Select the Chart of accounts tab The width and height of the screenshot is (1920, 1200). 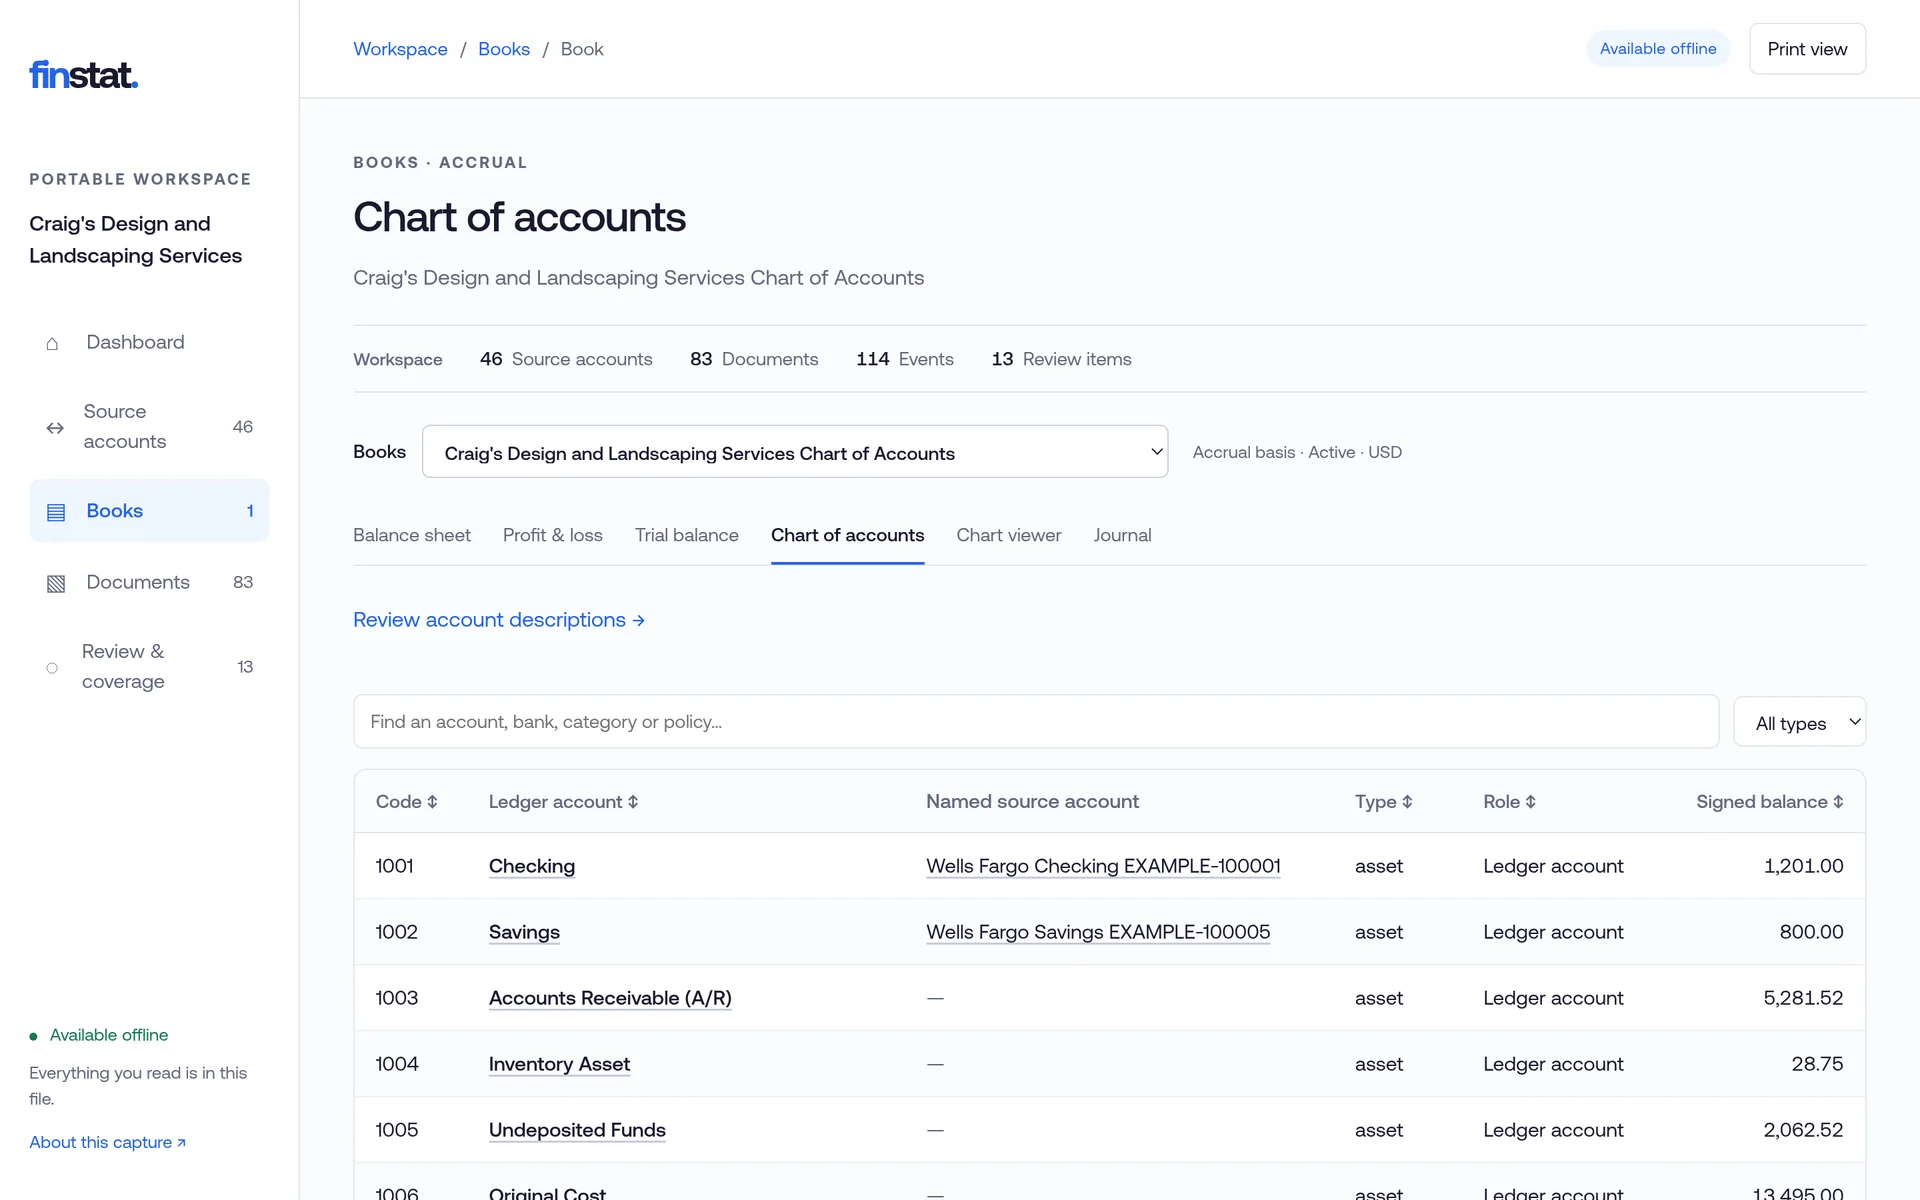[847, 535]
